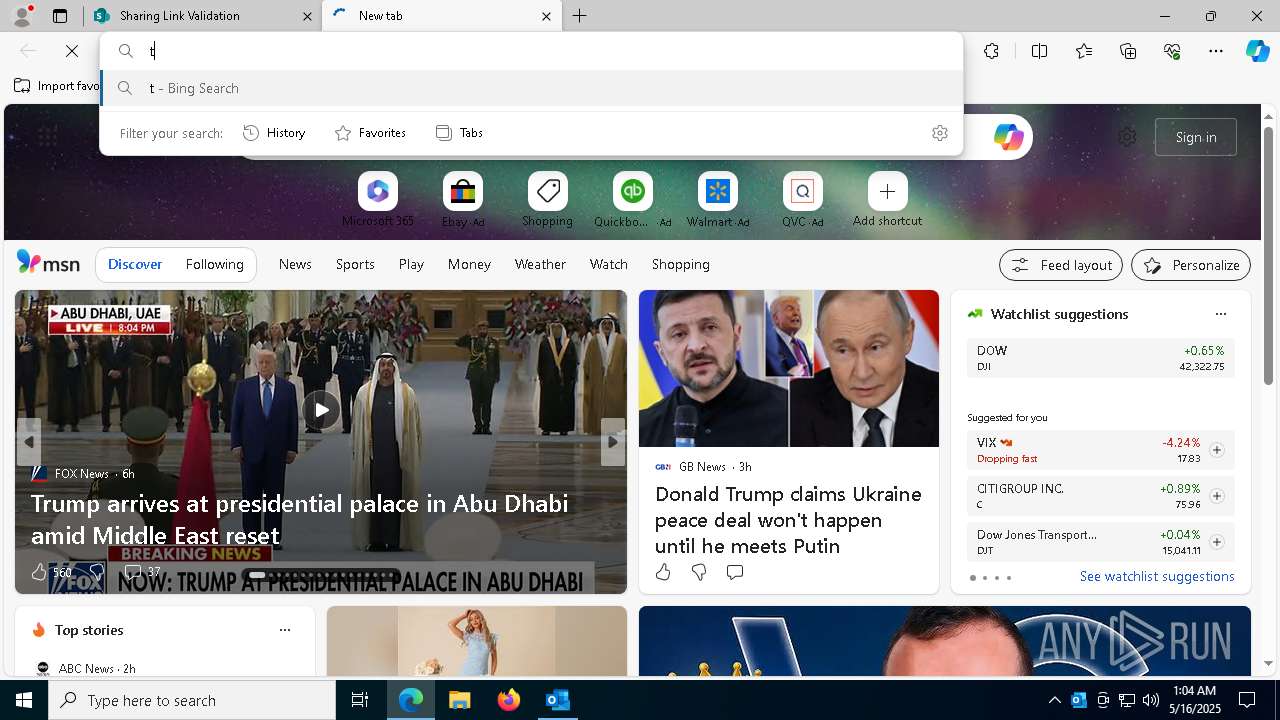Select the Discover feed tab

pyautogui.click(x=135, y=264)
